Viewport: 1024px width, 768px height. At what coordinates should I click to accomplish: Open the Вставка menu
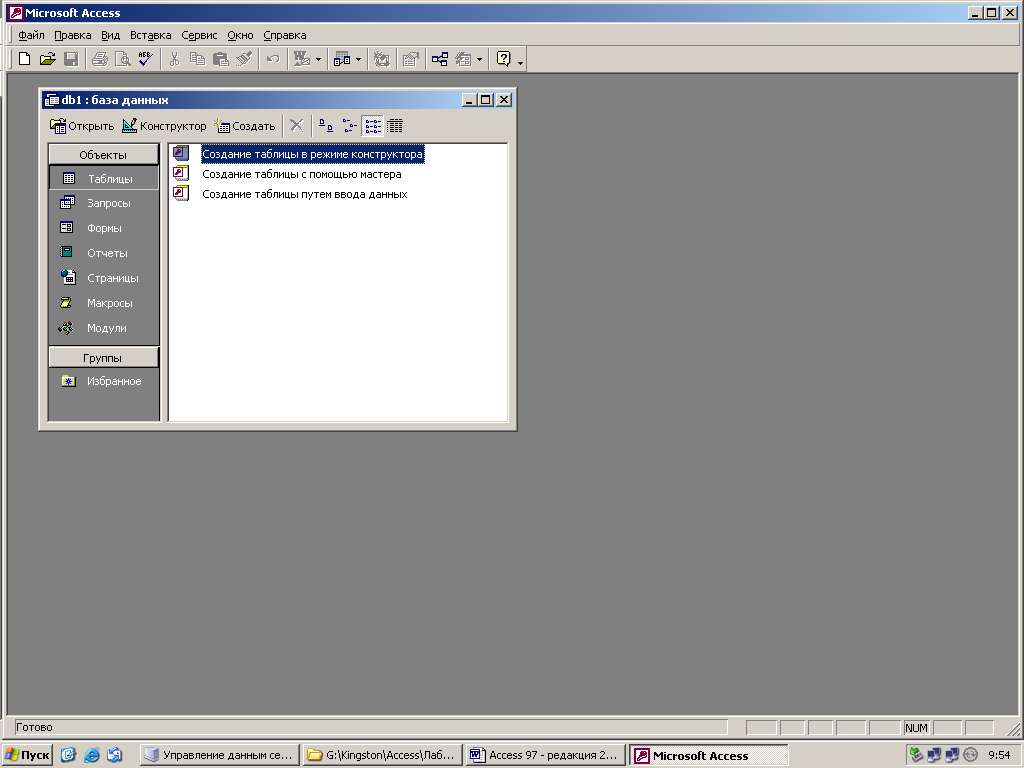pos(150,35)
